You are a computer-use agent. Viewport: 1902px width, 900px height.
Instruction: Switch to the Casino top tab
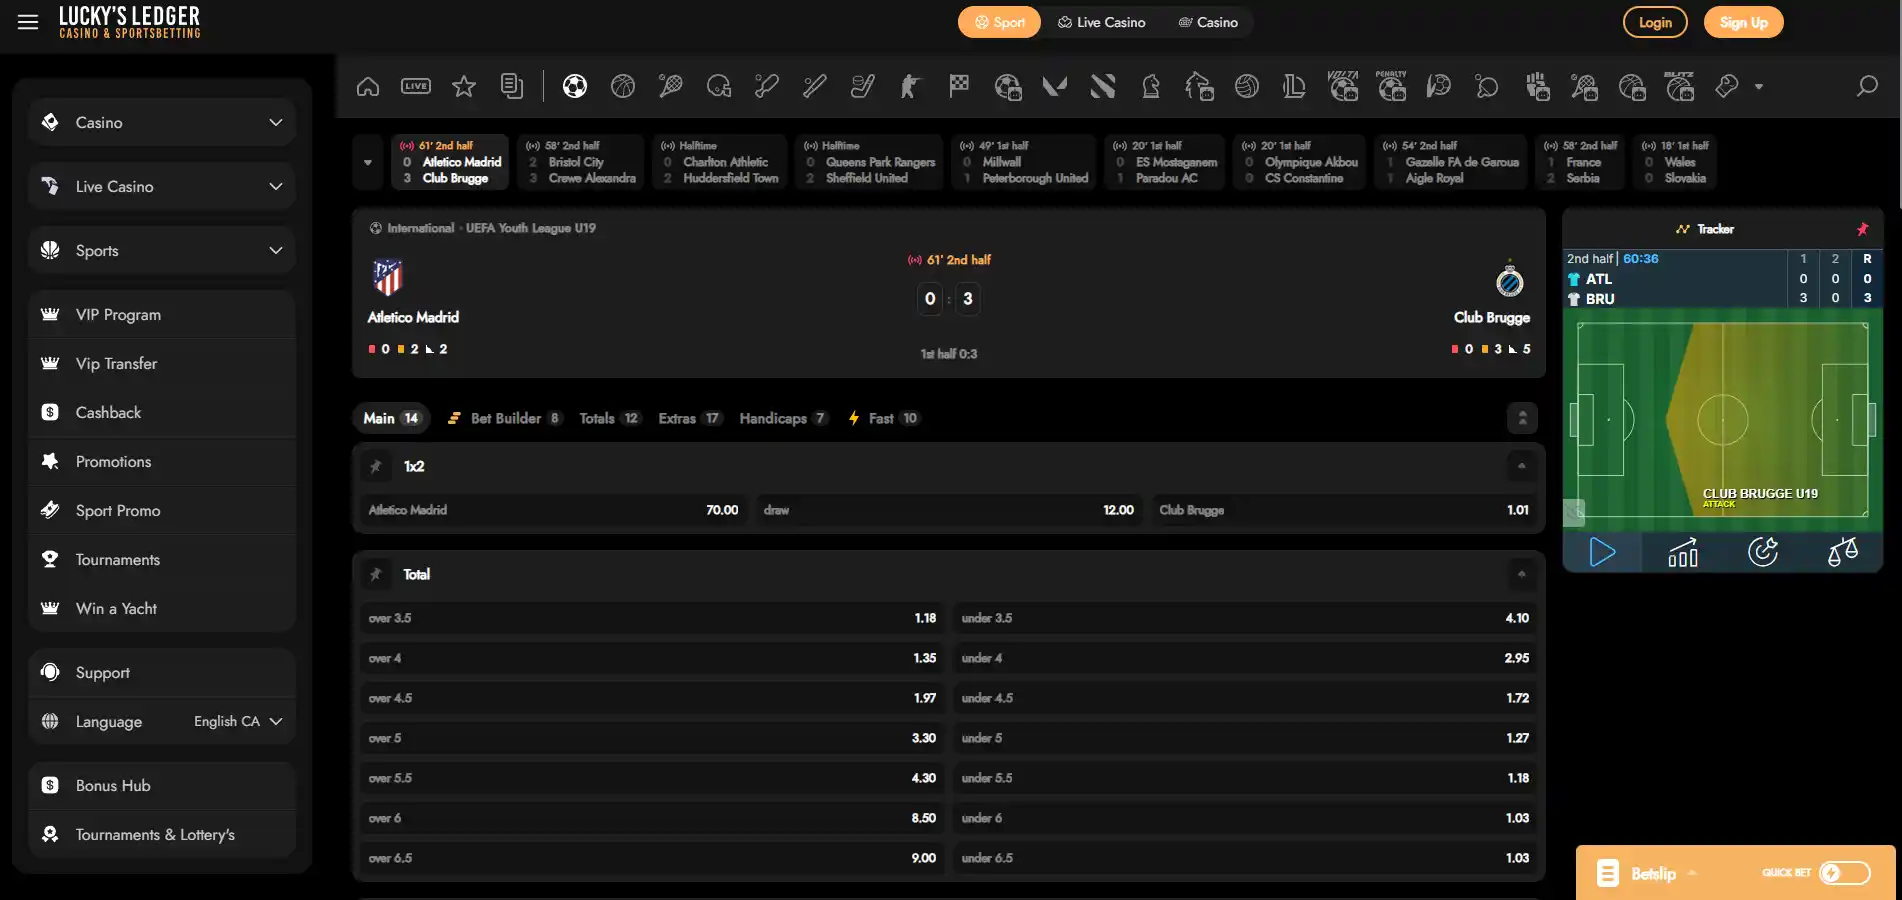coord(1208,22)
